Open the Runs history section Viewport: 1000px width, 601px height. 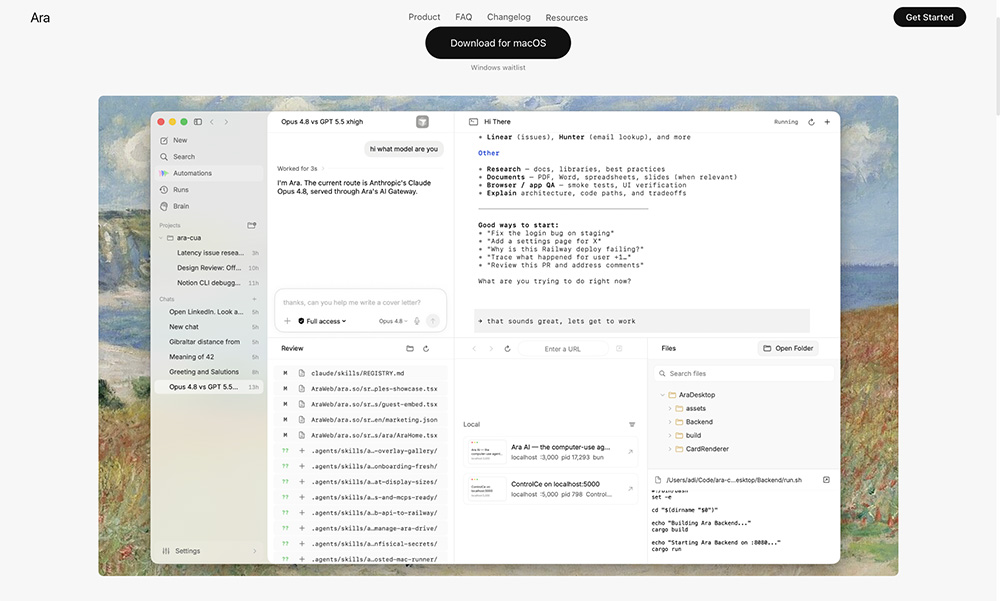(209, 190)
